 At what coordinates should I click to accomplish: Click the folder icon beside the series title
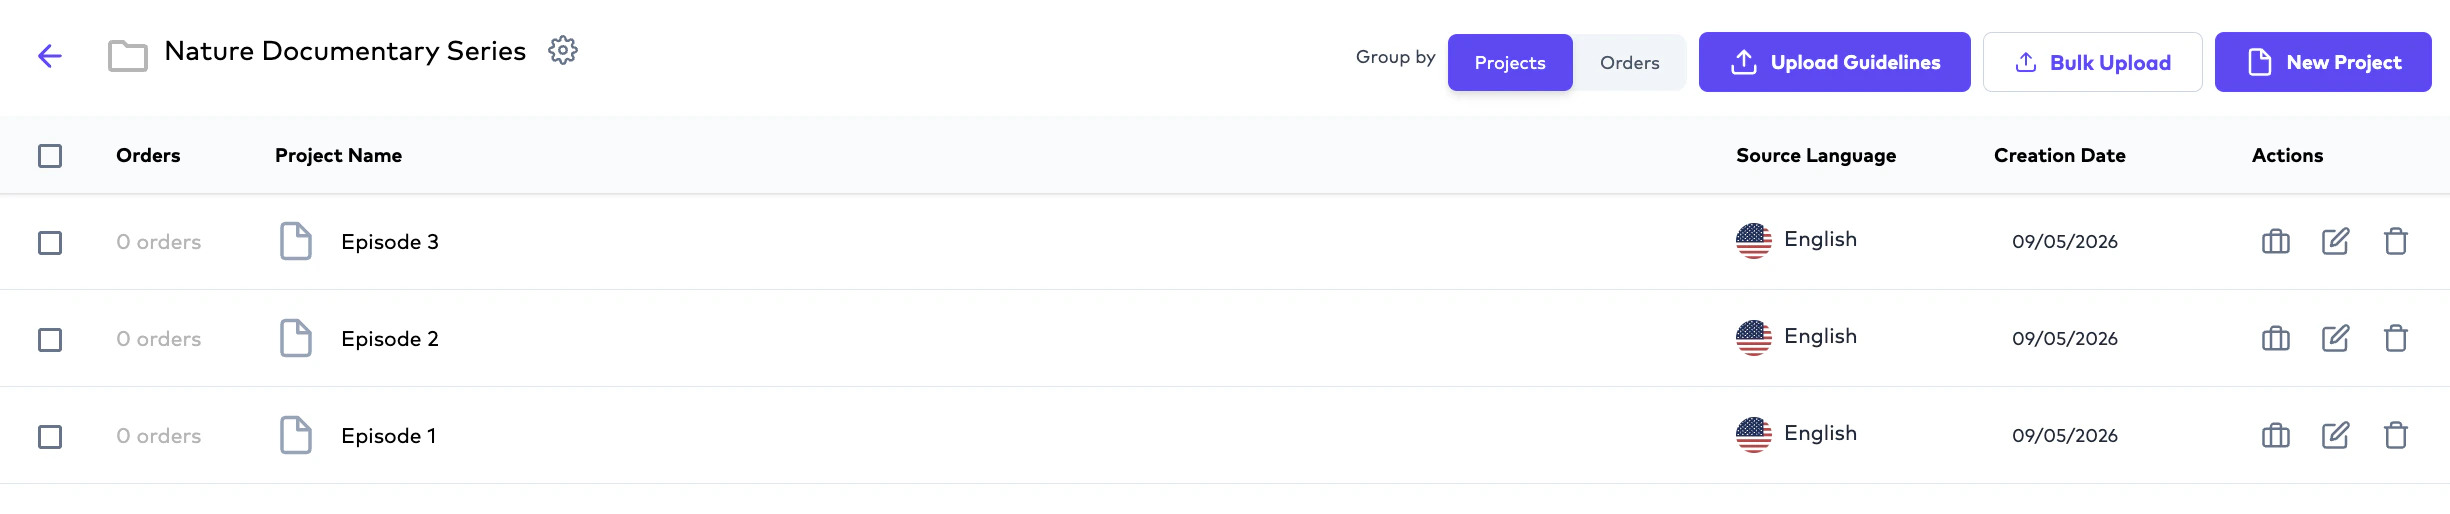[x=128, y=56]
